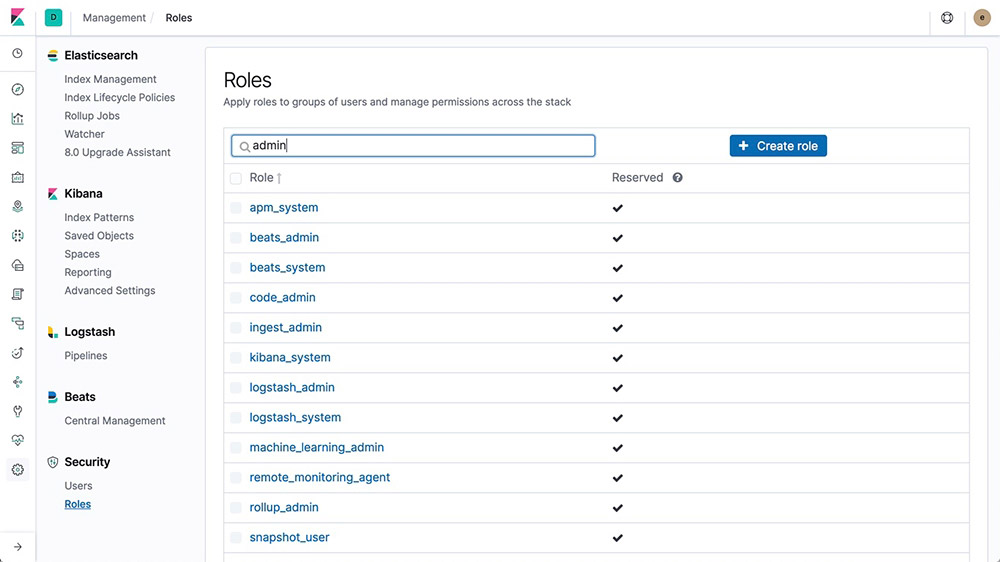Screen dimensions: 1000x562
Task: Click the search magnifier icon
Action: click(x=244, y=147)
